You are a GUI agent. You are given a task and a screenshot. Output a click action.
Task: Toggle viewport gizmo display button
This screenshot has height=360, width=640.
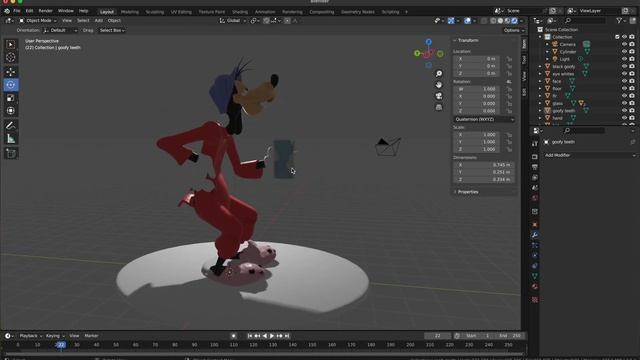(x=451, y=20)
